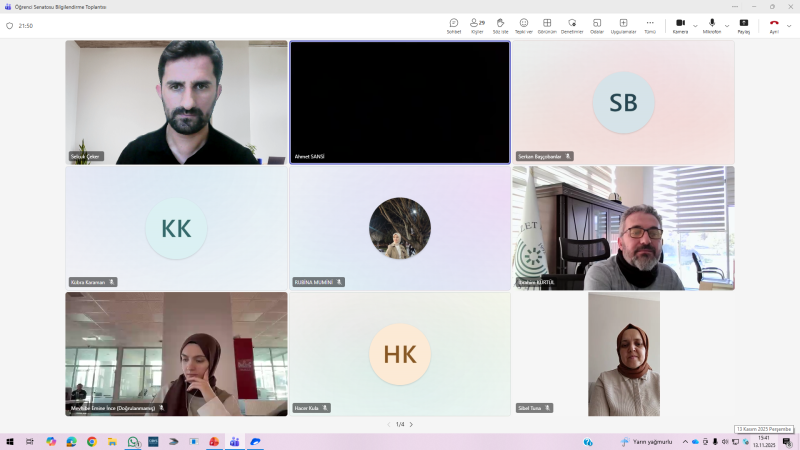The height and width of the screenshot is (450, 800).
Task: Open the Odalar breakout rooms
Action: (597, 25)
